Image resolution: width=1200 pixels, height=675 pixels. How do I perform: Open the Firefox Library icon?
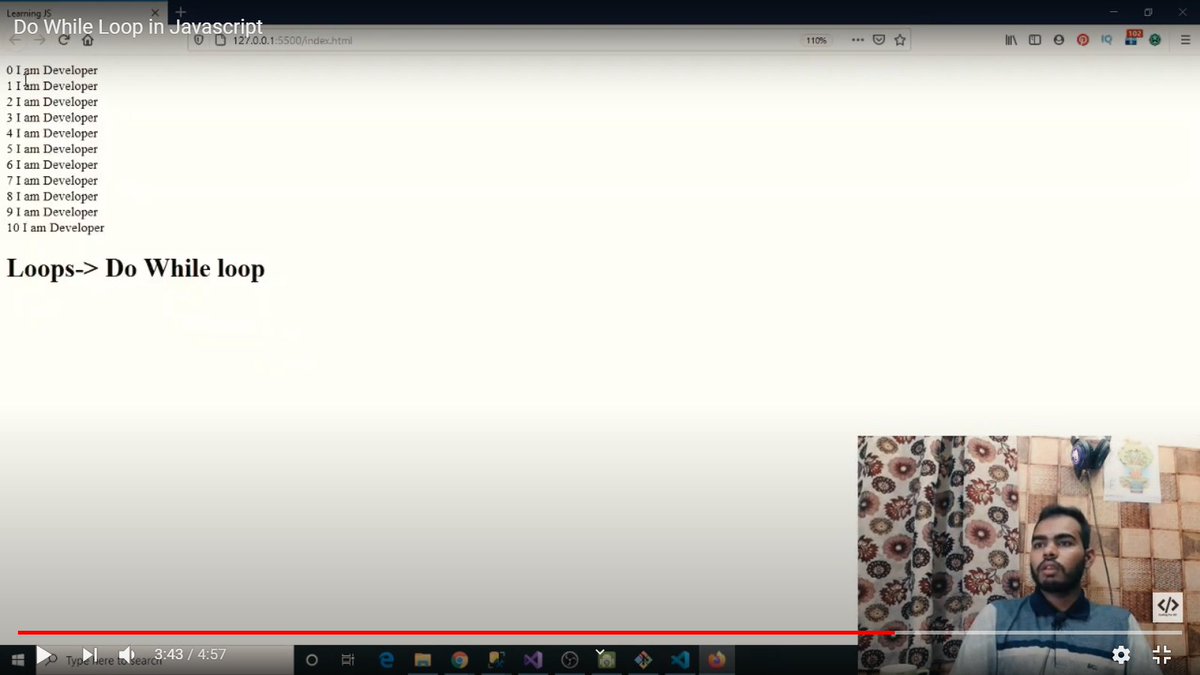pyautogui.click(x=1011, y=40)
